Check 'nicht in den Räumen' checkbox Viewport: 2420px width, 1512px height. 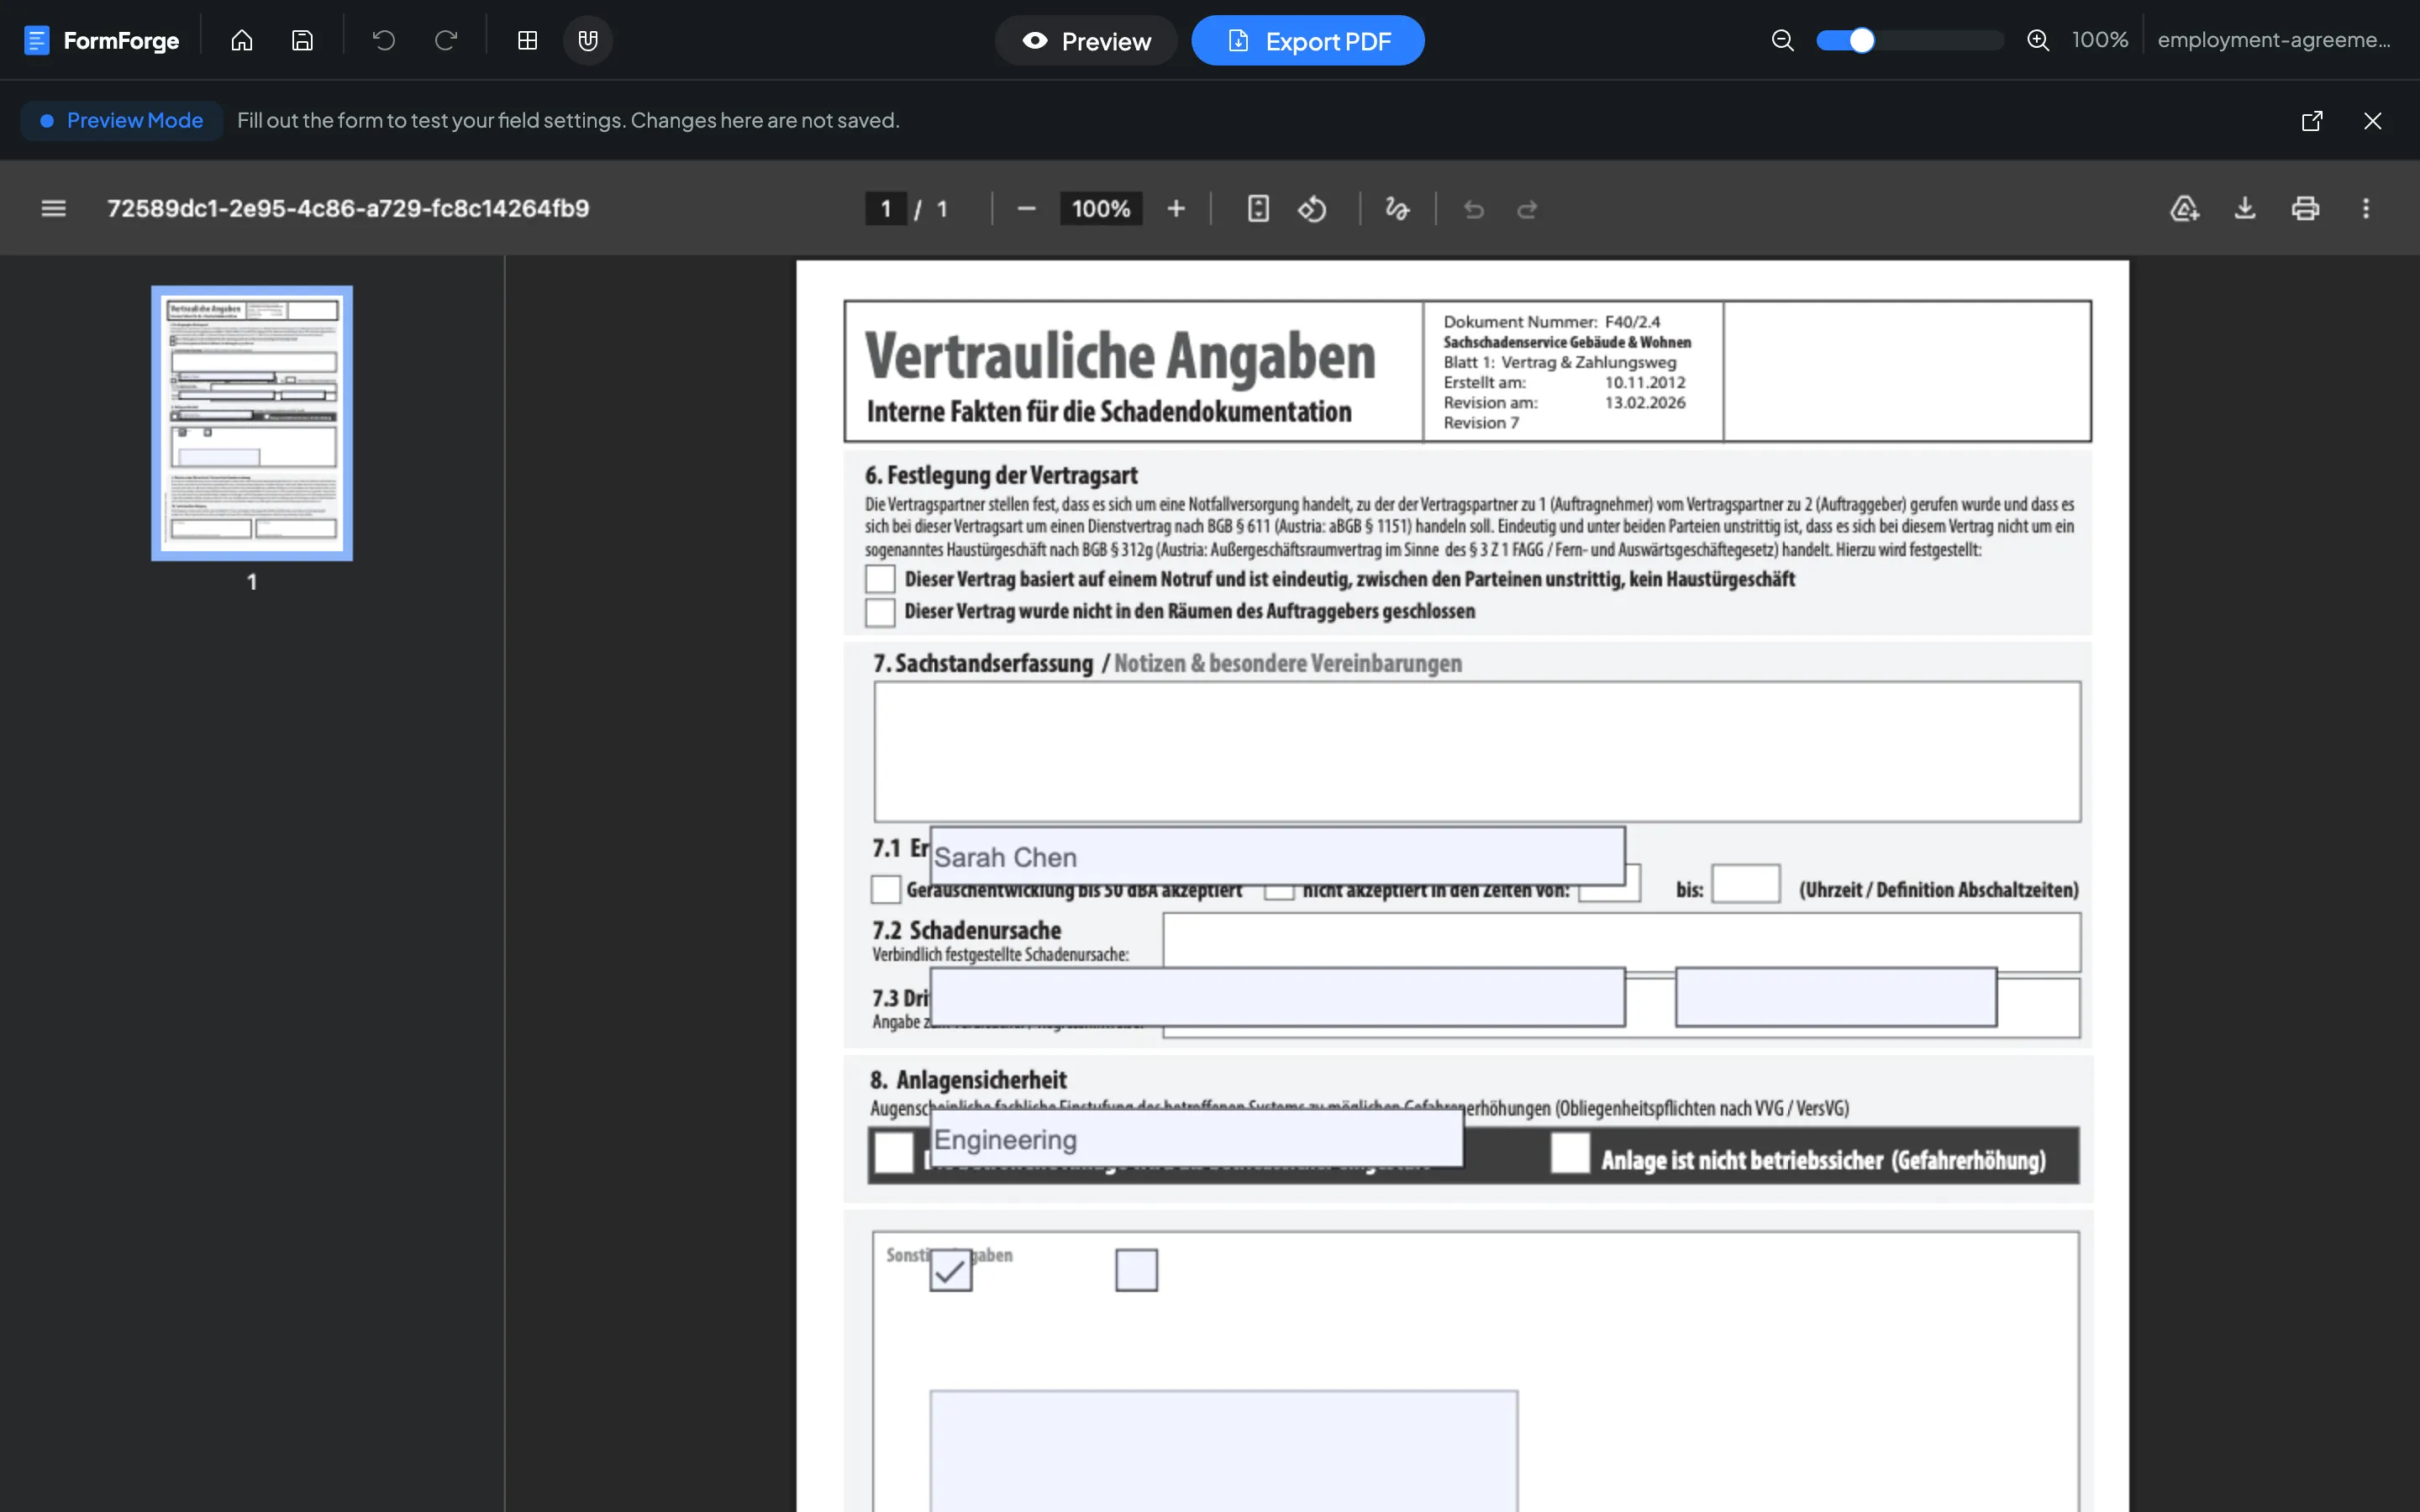(x=880, y=612)
